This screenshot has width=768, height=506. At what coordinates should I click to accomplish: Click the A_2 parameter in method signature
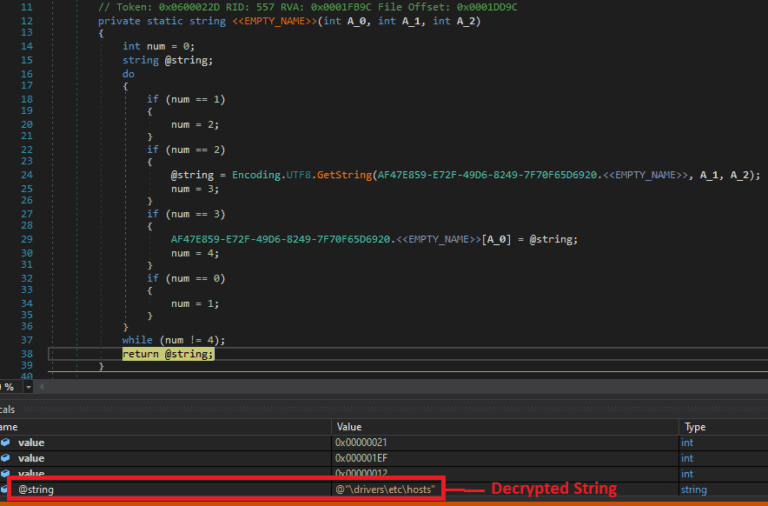[466, 21]
